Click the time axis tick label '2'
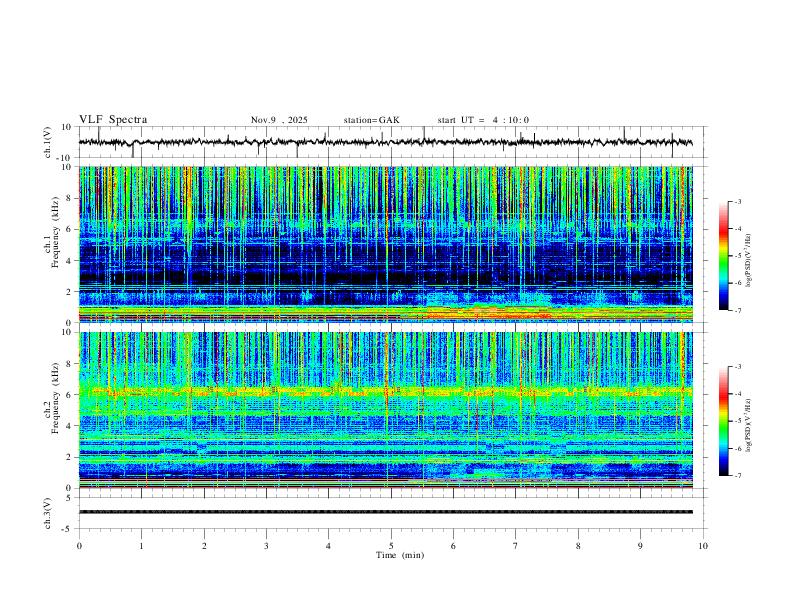The height and width of the screenshot is (612, 792). click(204, 546)
